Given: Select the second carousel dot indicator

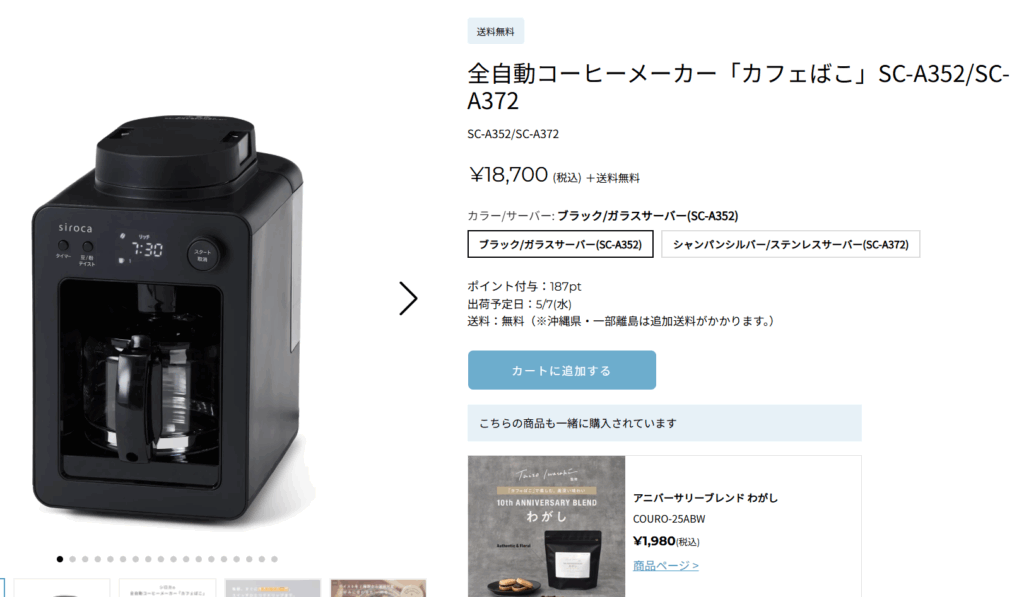Looking at the screenshot, I should (72, 559).
